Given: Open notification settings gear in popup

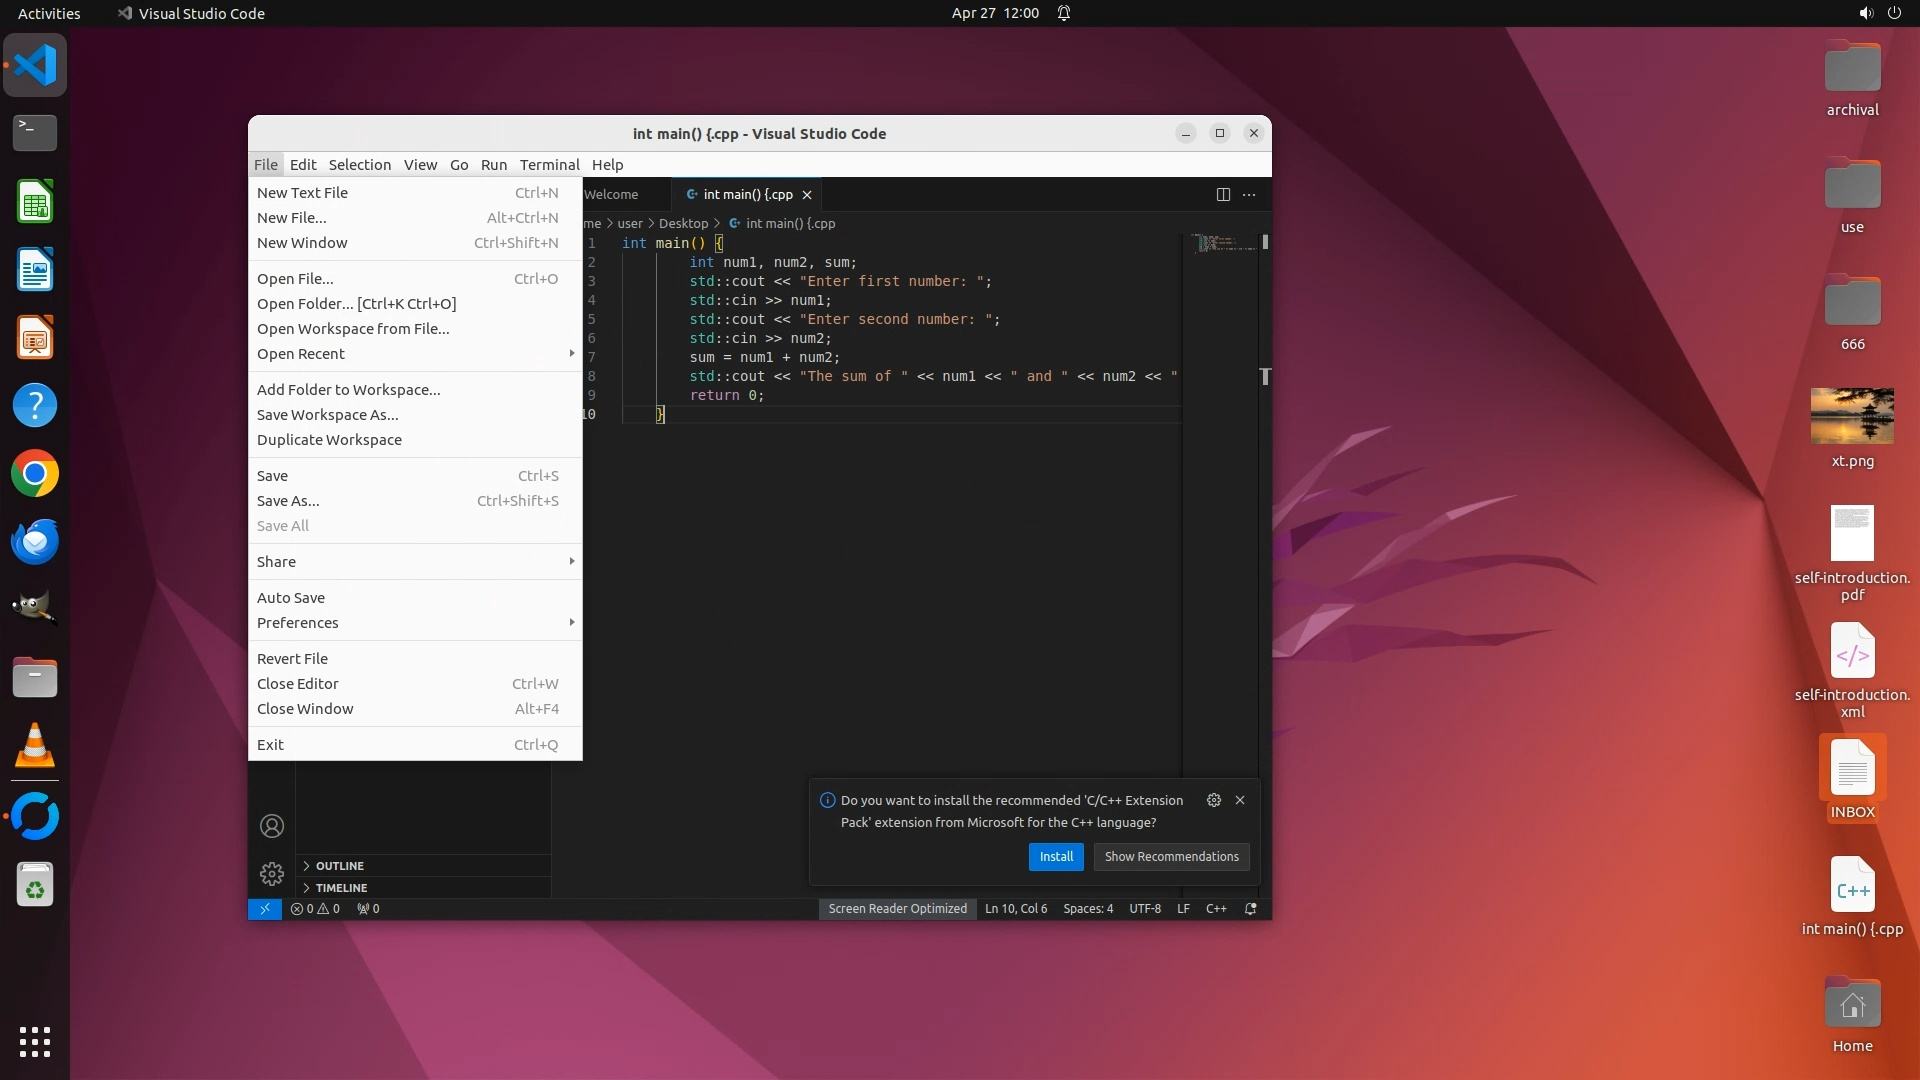Looking at the screenshot, I should click(1213, 800).
